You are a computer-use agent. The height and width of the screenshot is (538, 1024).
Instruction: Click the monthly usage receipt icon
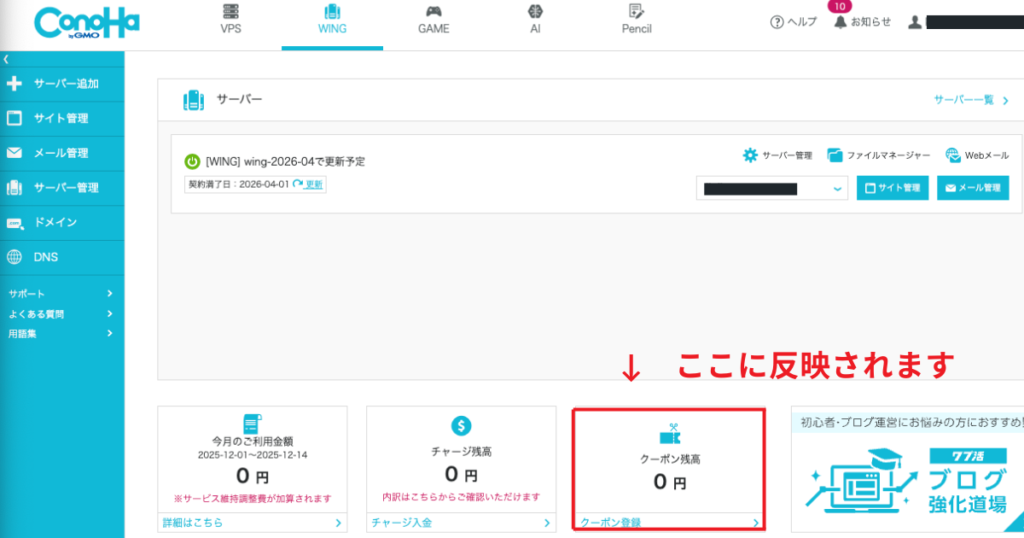tap(252, 424)
